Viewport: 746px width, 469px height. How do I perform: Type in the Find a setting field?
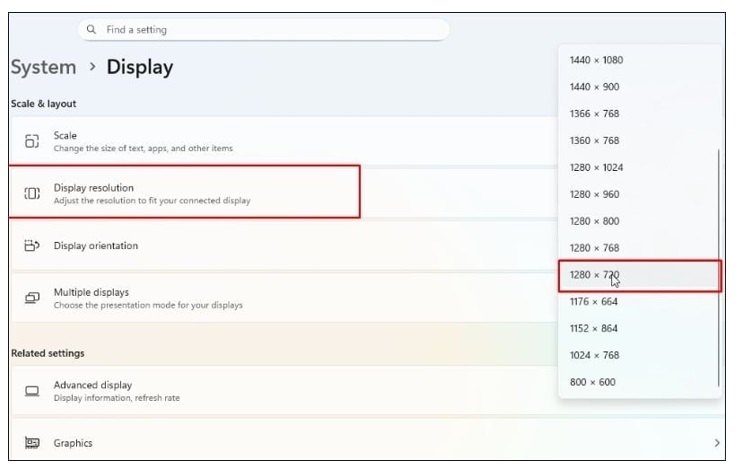[270, 30]
